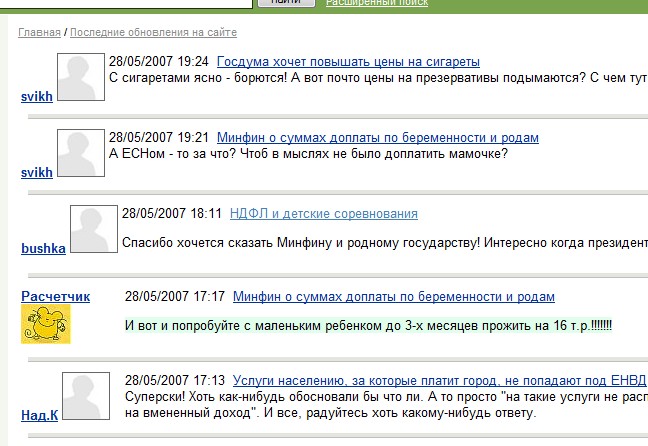The image size is (648, 446).
Task: Click the 'Найти' search button
Action: click(286, 3)
